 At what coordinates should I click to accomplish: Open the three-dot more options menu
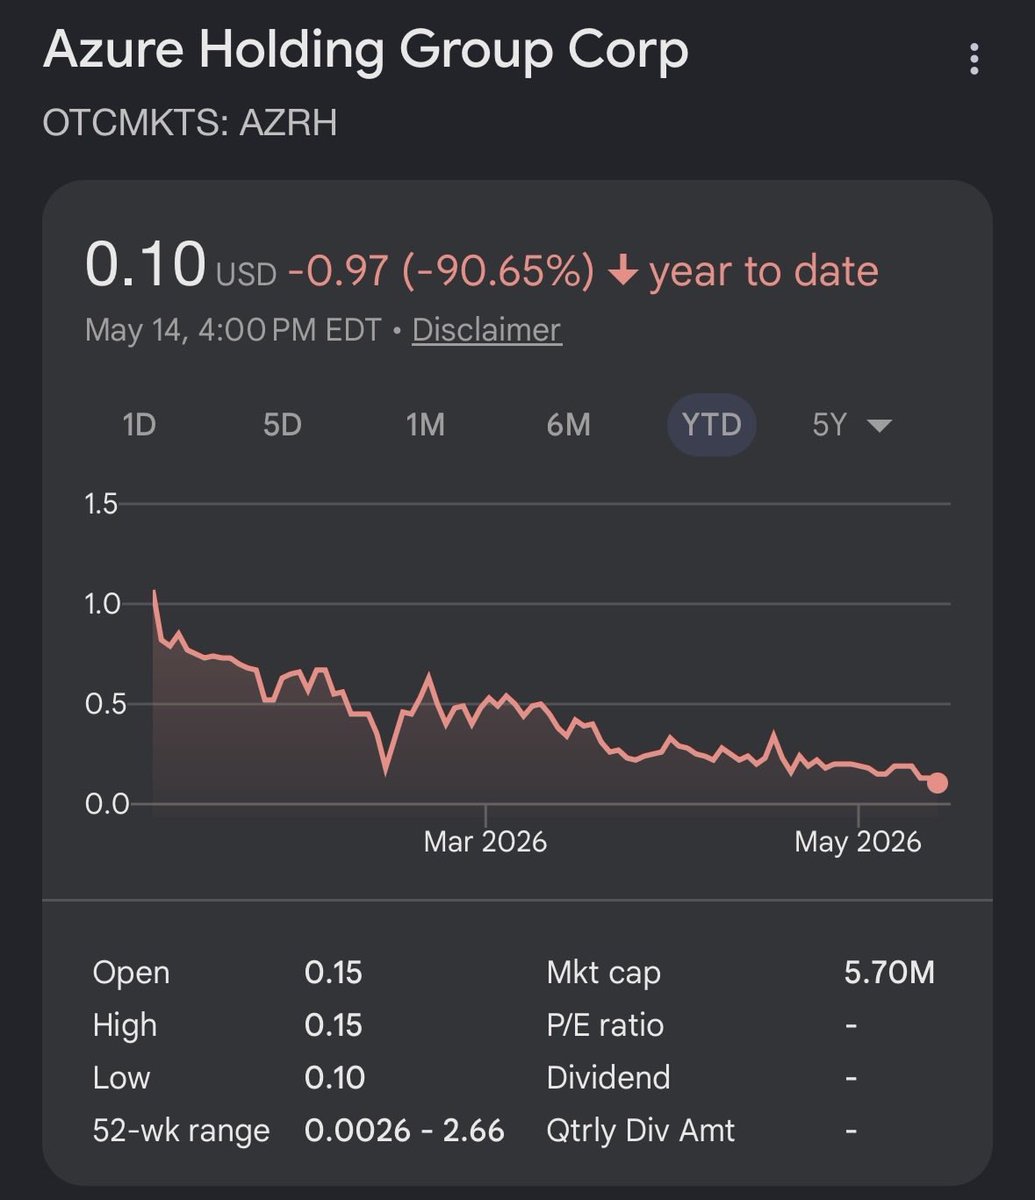(x=974, y=61)
